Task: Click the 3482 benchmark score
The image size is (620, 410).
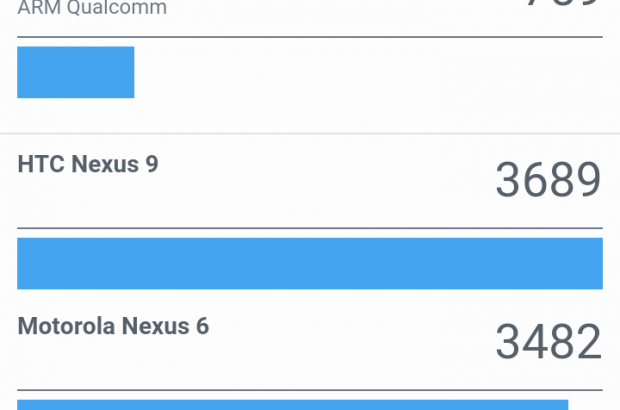Action: (548, 342)
